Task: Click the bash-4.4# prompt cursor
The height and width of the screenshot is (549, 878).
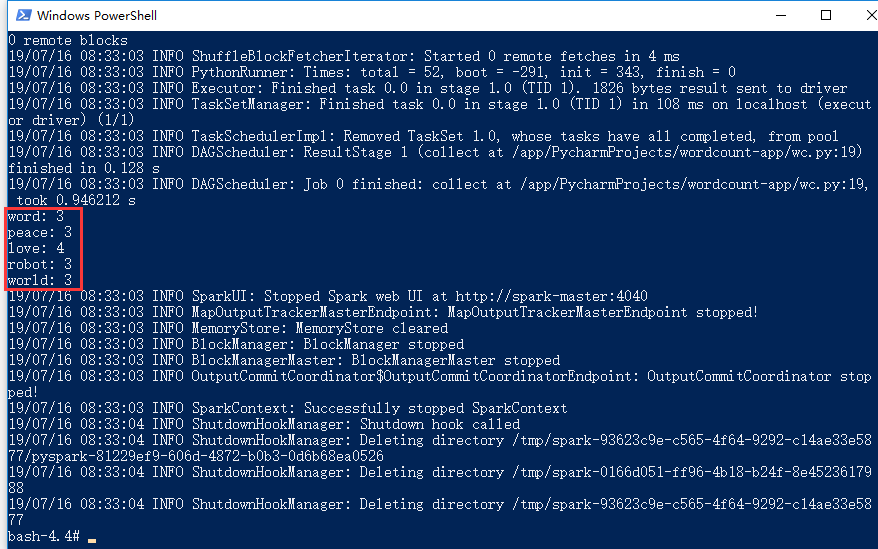Action: 92,538
